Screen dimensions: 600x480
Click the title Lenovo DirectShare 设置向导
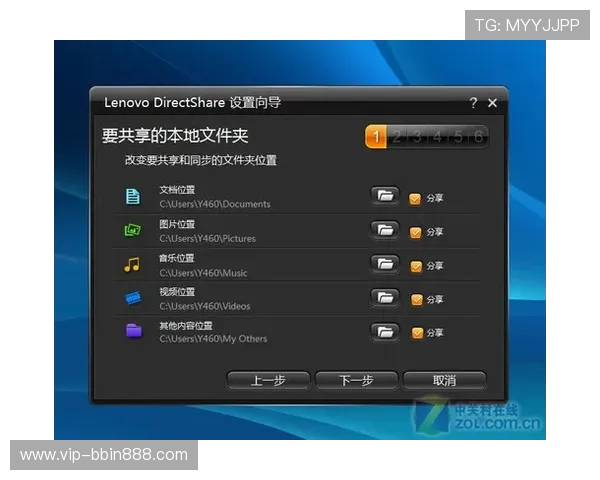(192, 103)
